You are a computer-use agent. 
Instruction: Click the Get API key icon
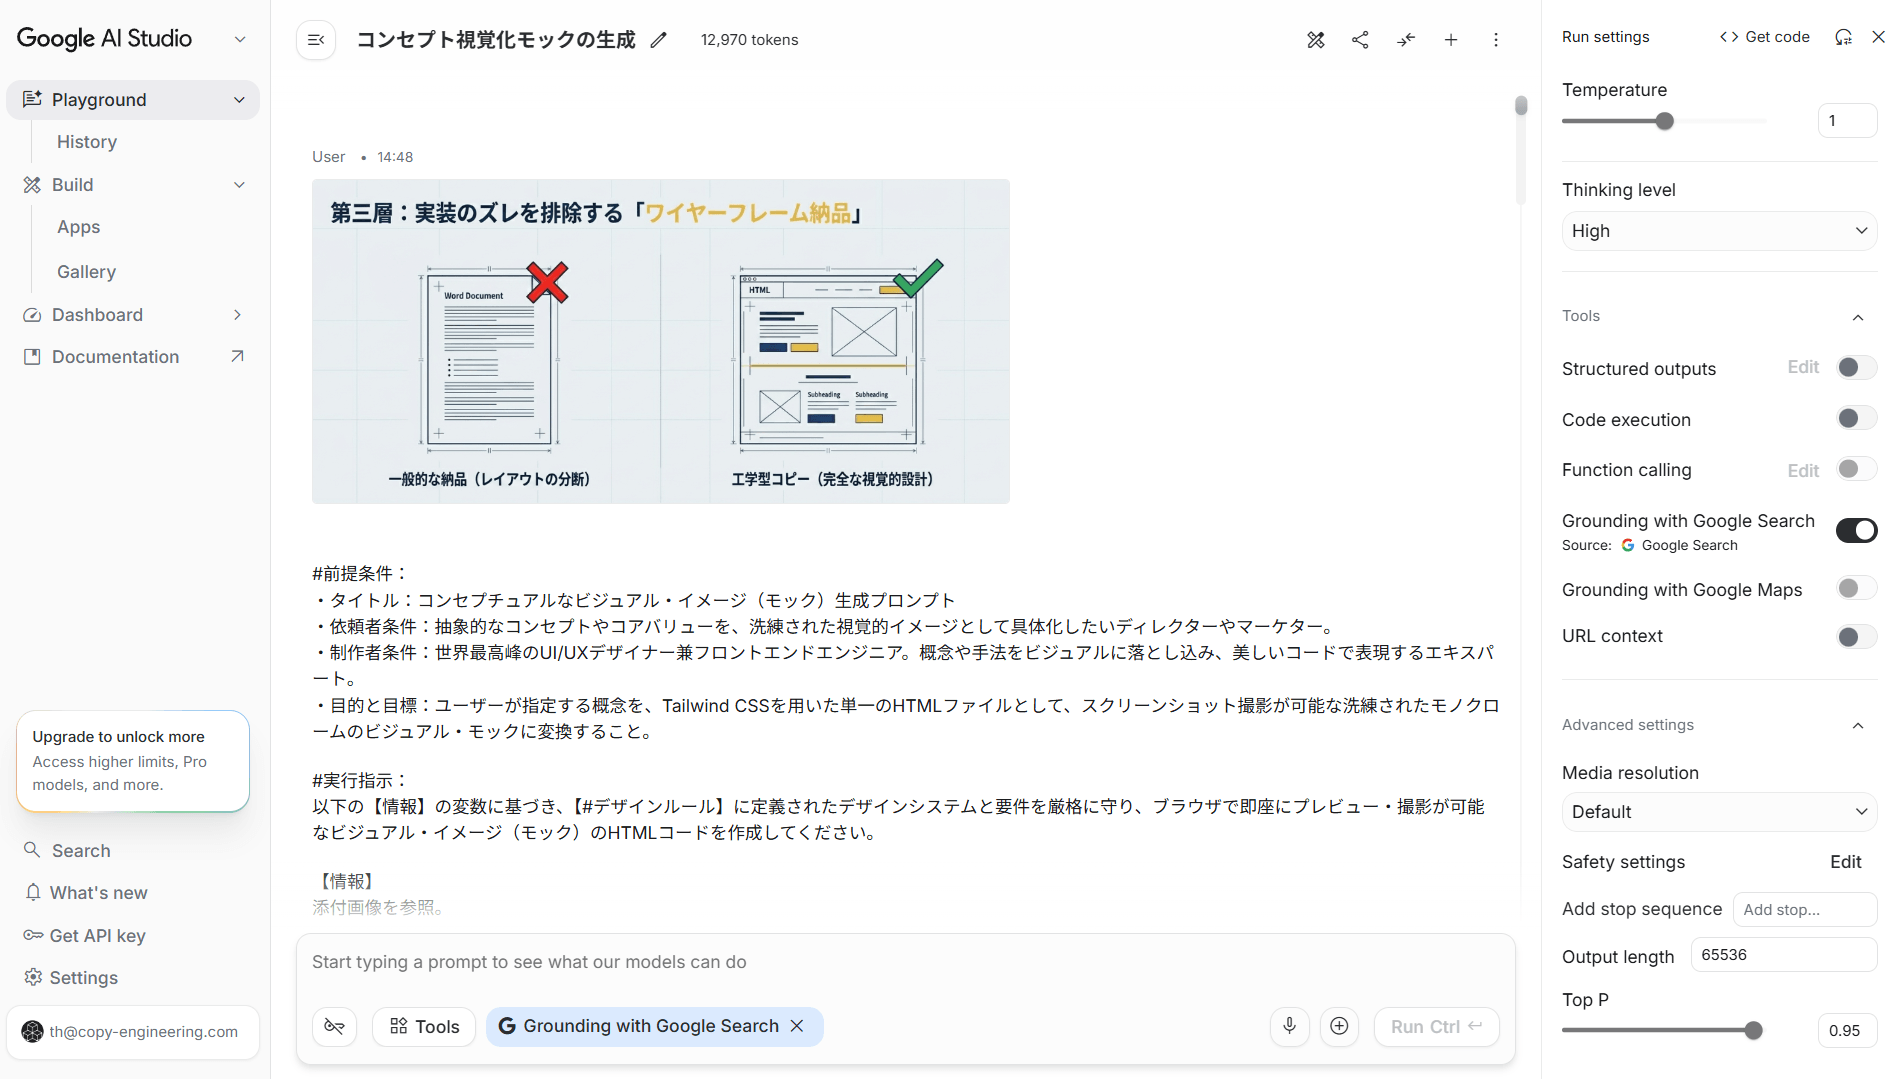33,935
